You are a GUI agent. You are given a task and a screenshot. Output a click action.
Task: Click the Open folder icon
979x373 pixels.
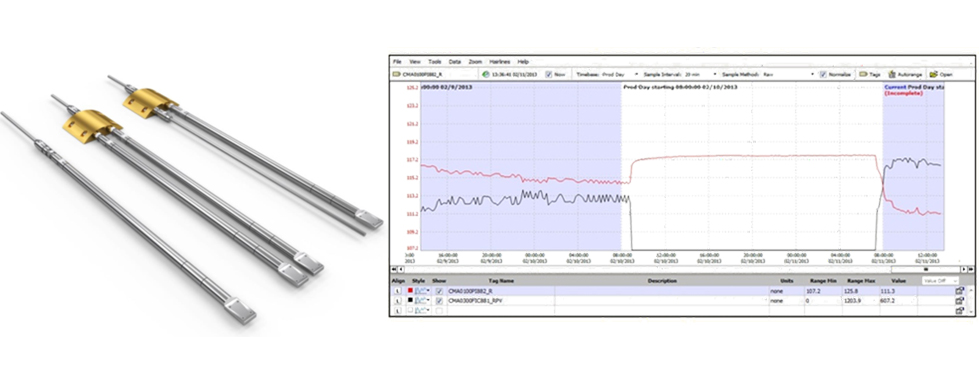click(x=933, y=74)
